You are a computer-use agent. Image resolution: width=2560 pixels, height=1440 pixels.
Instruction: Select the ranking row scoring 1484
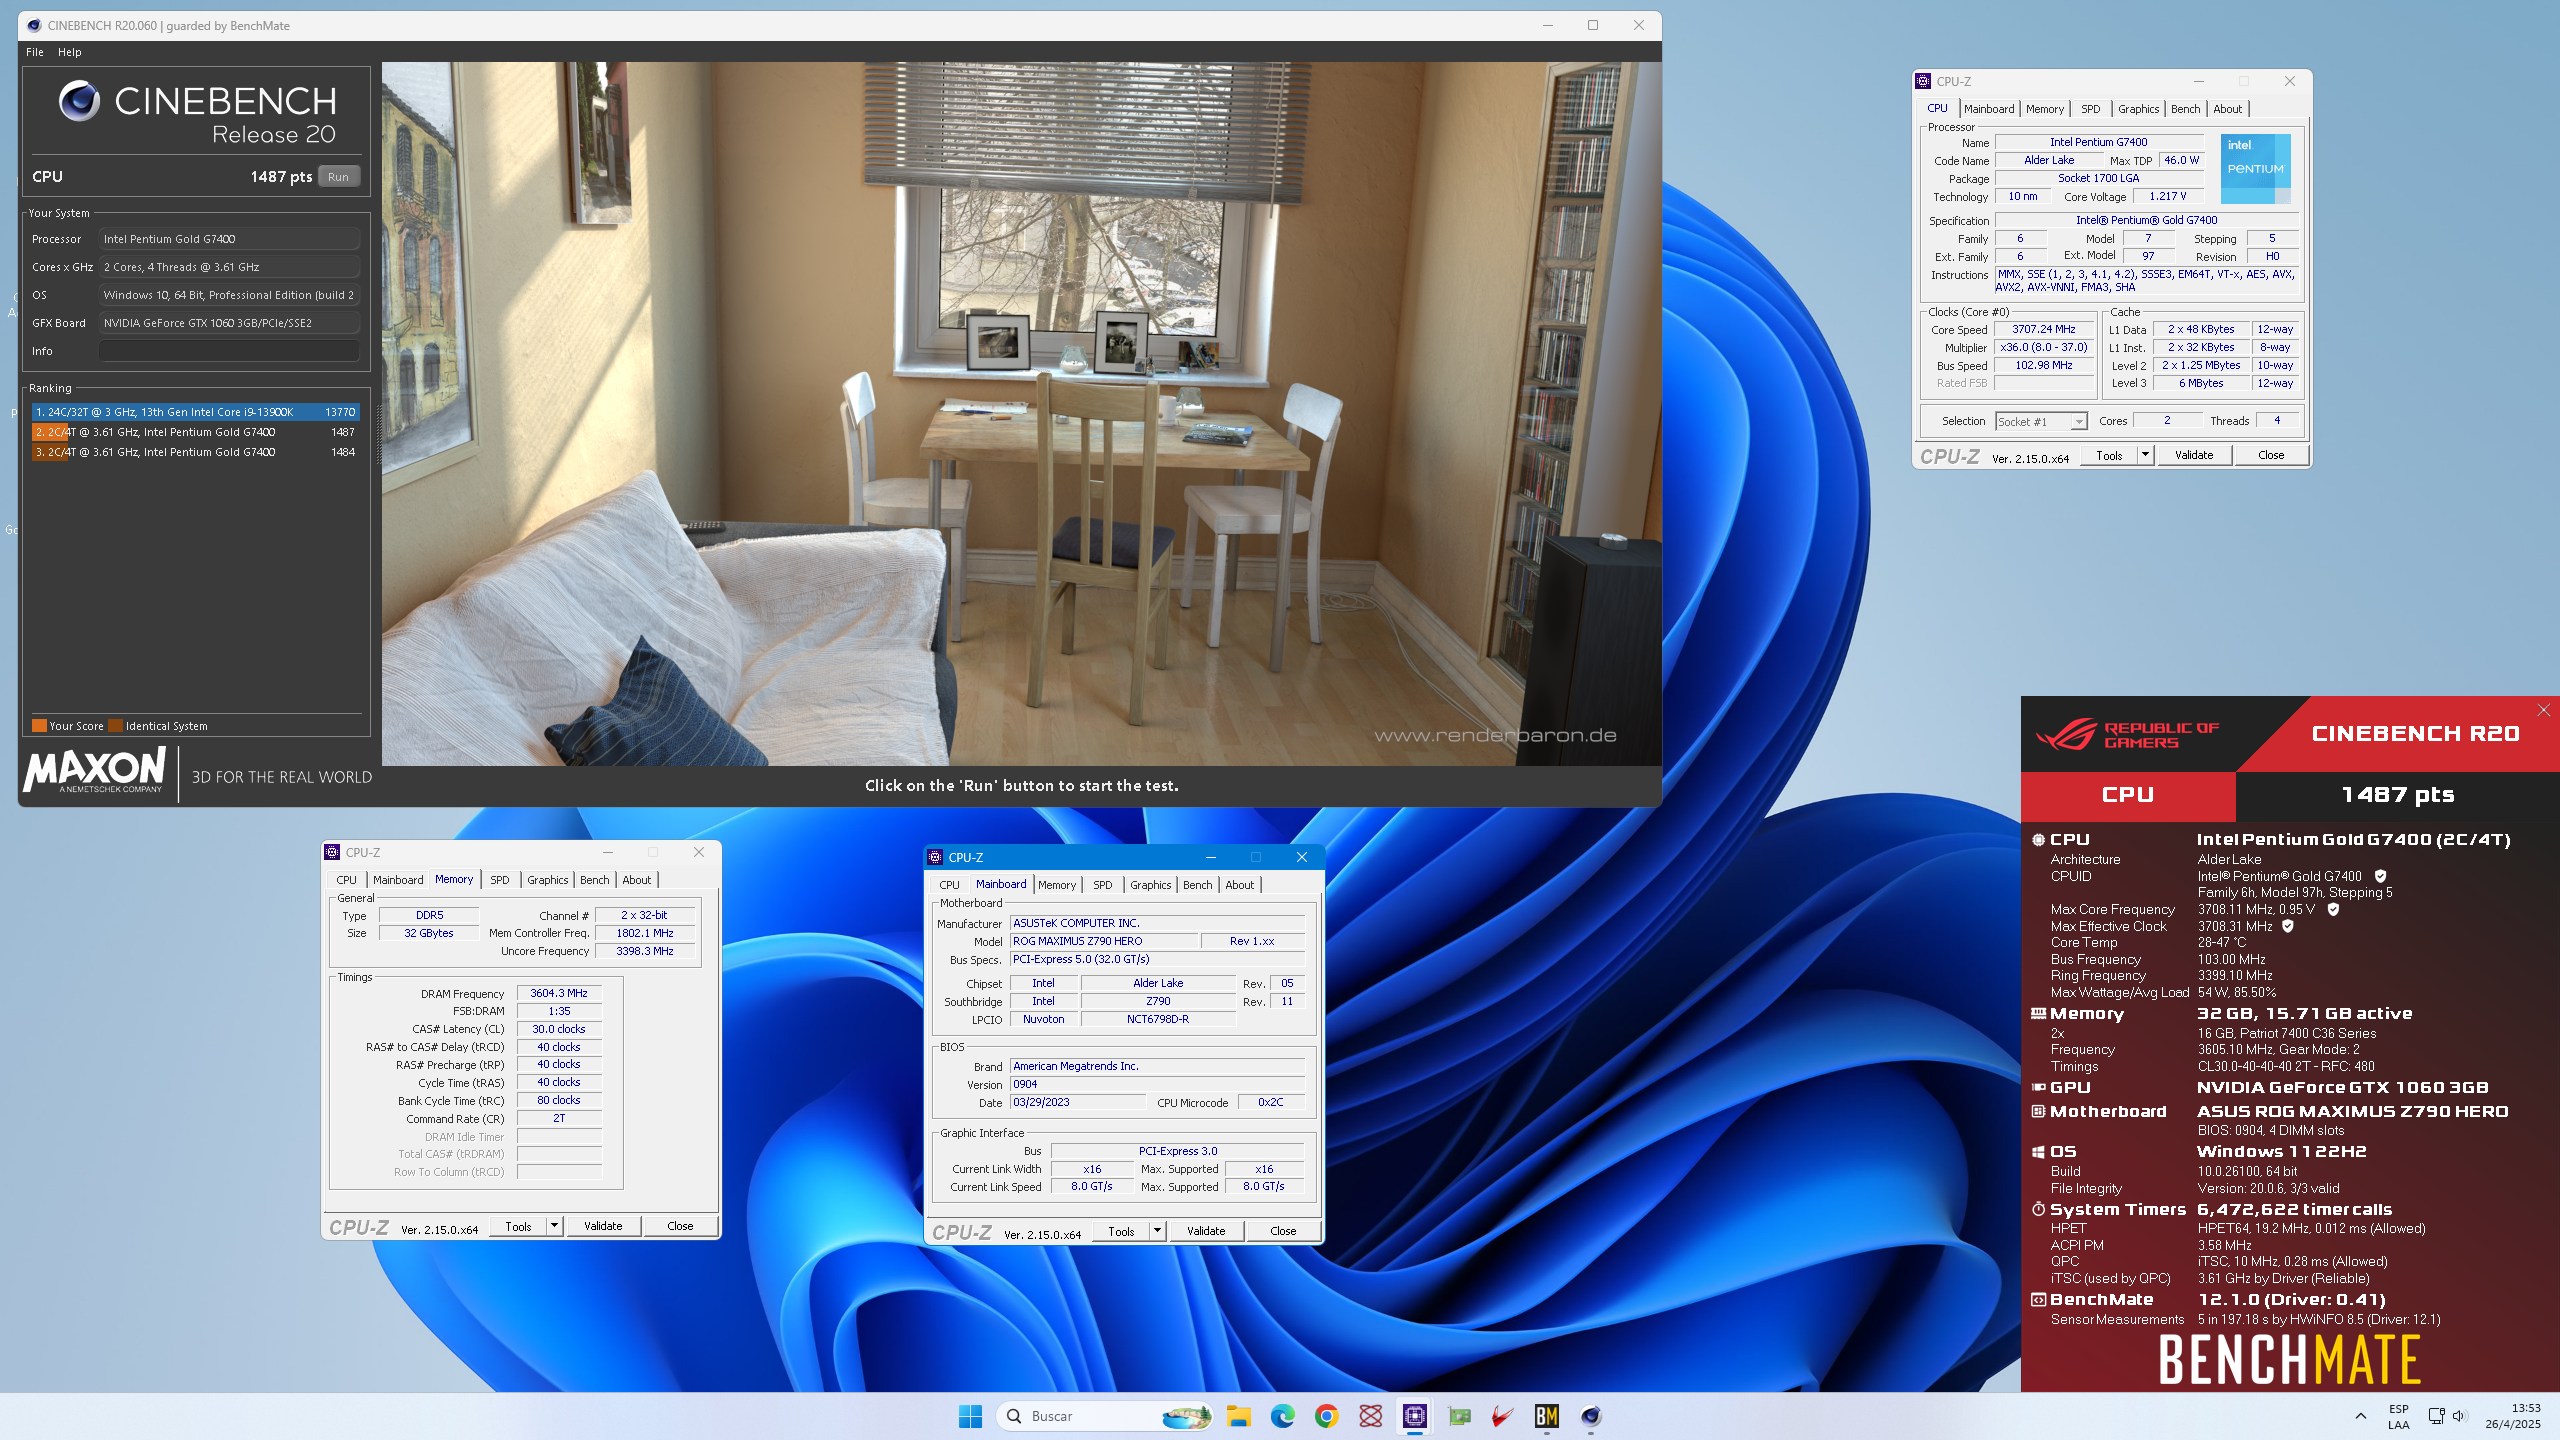[195, 452]
